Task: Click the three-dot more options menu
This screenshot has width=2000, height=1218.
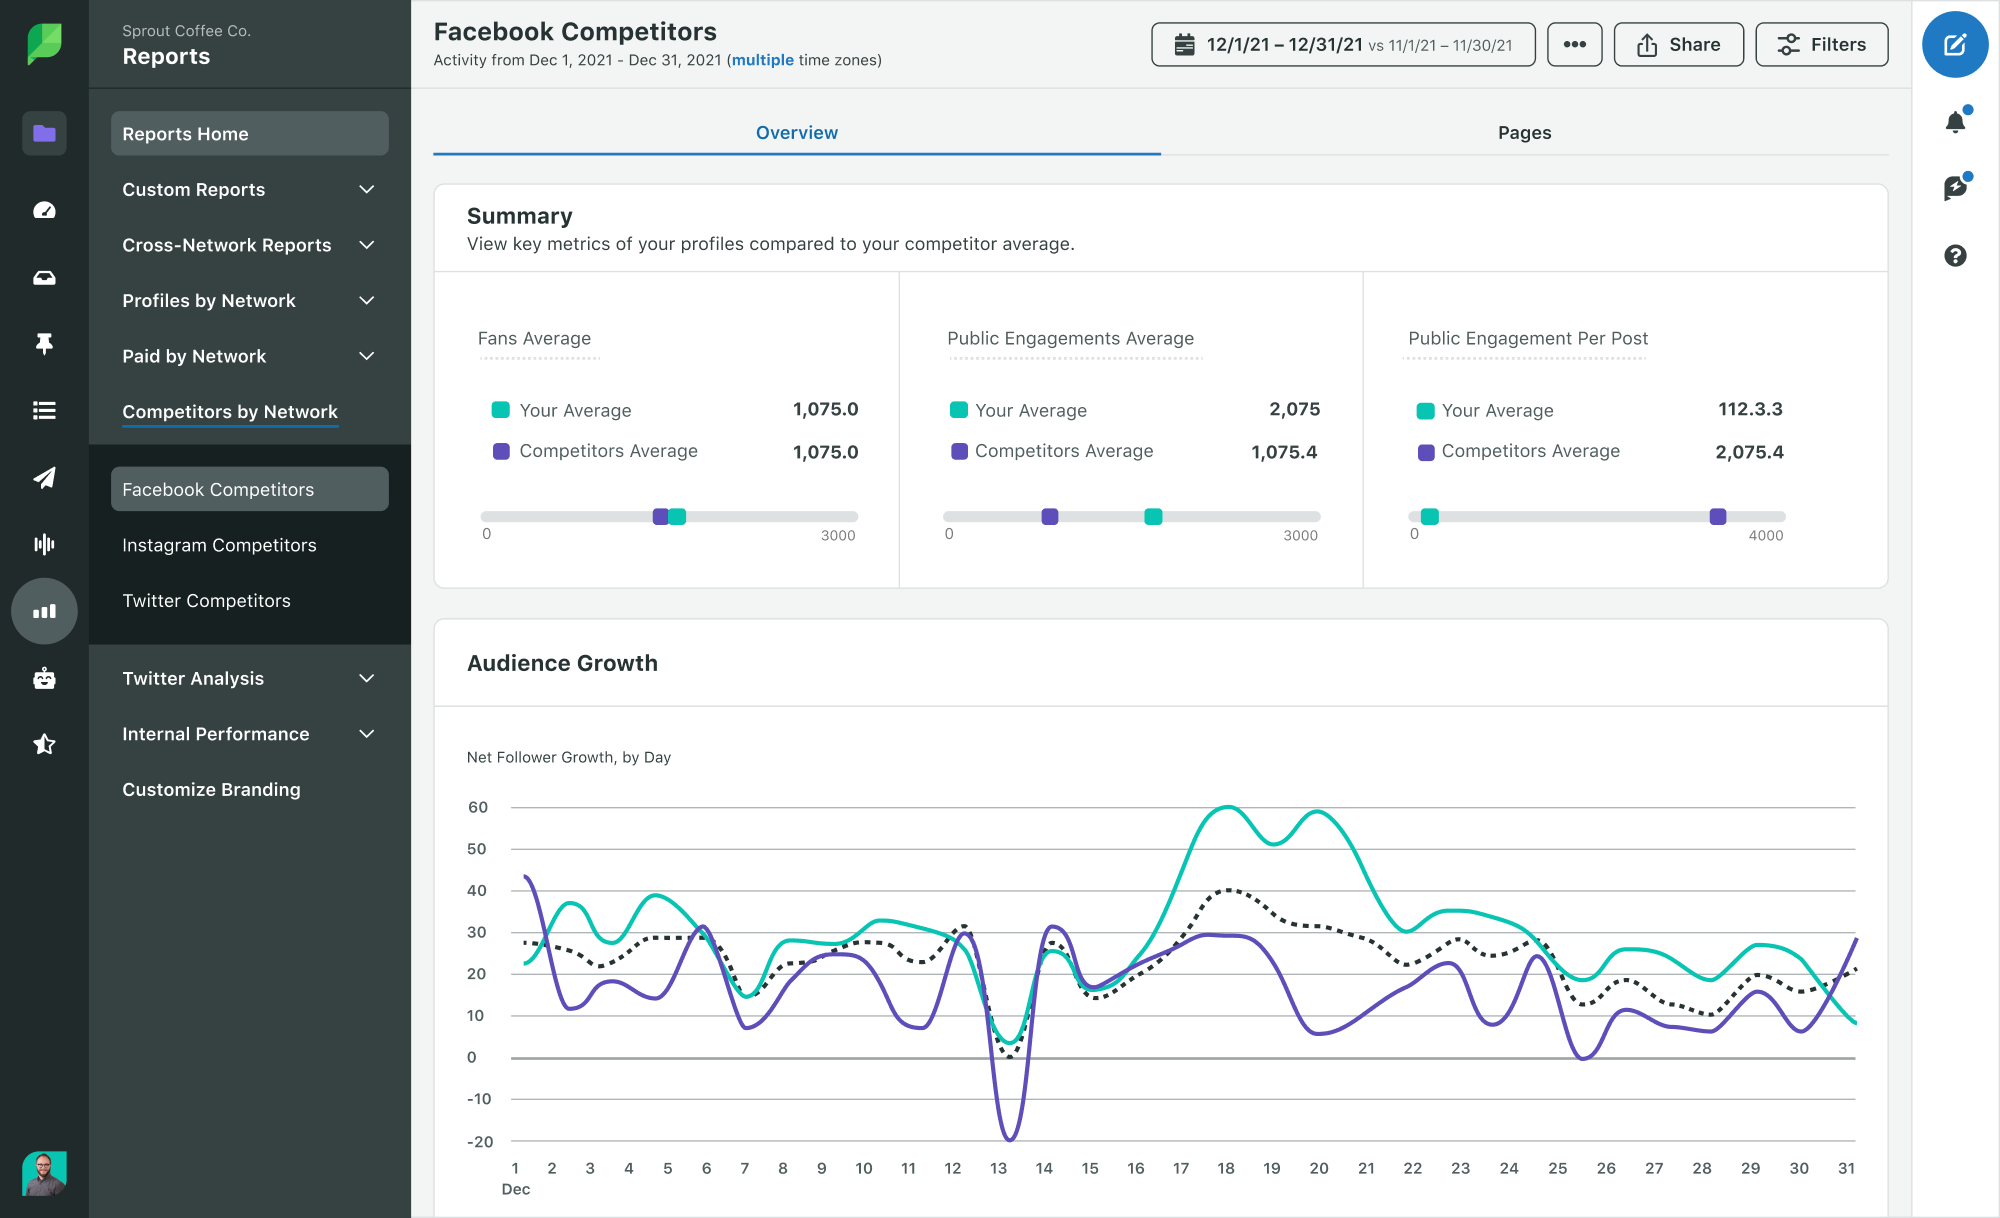Action: point(1574,46)
